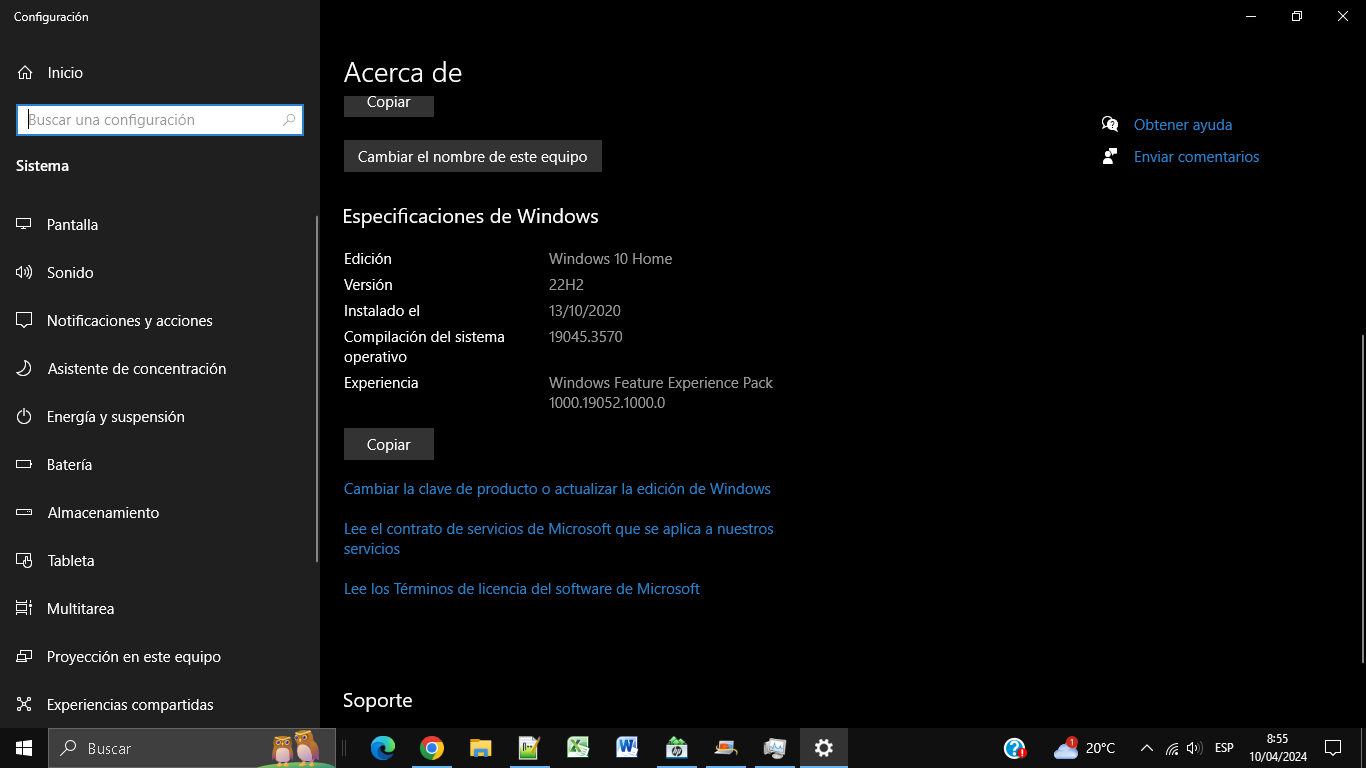Click the Batería icon in sidebar

click(x=24, y=465)
